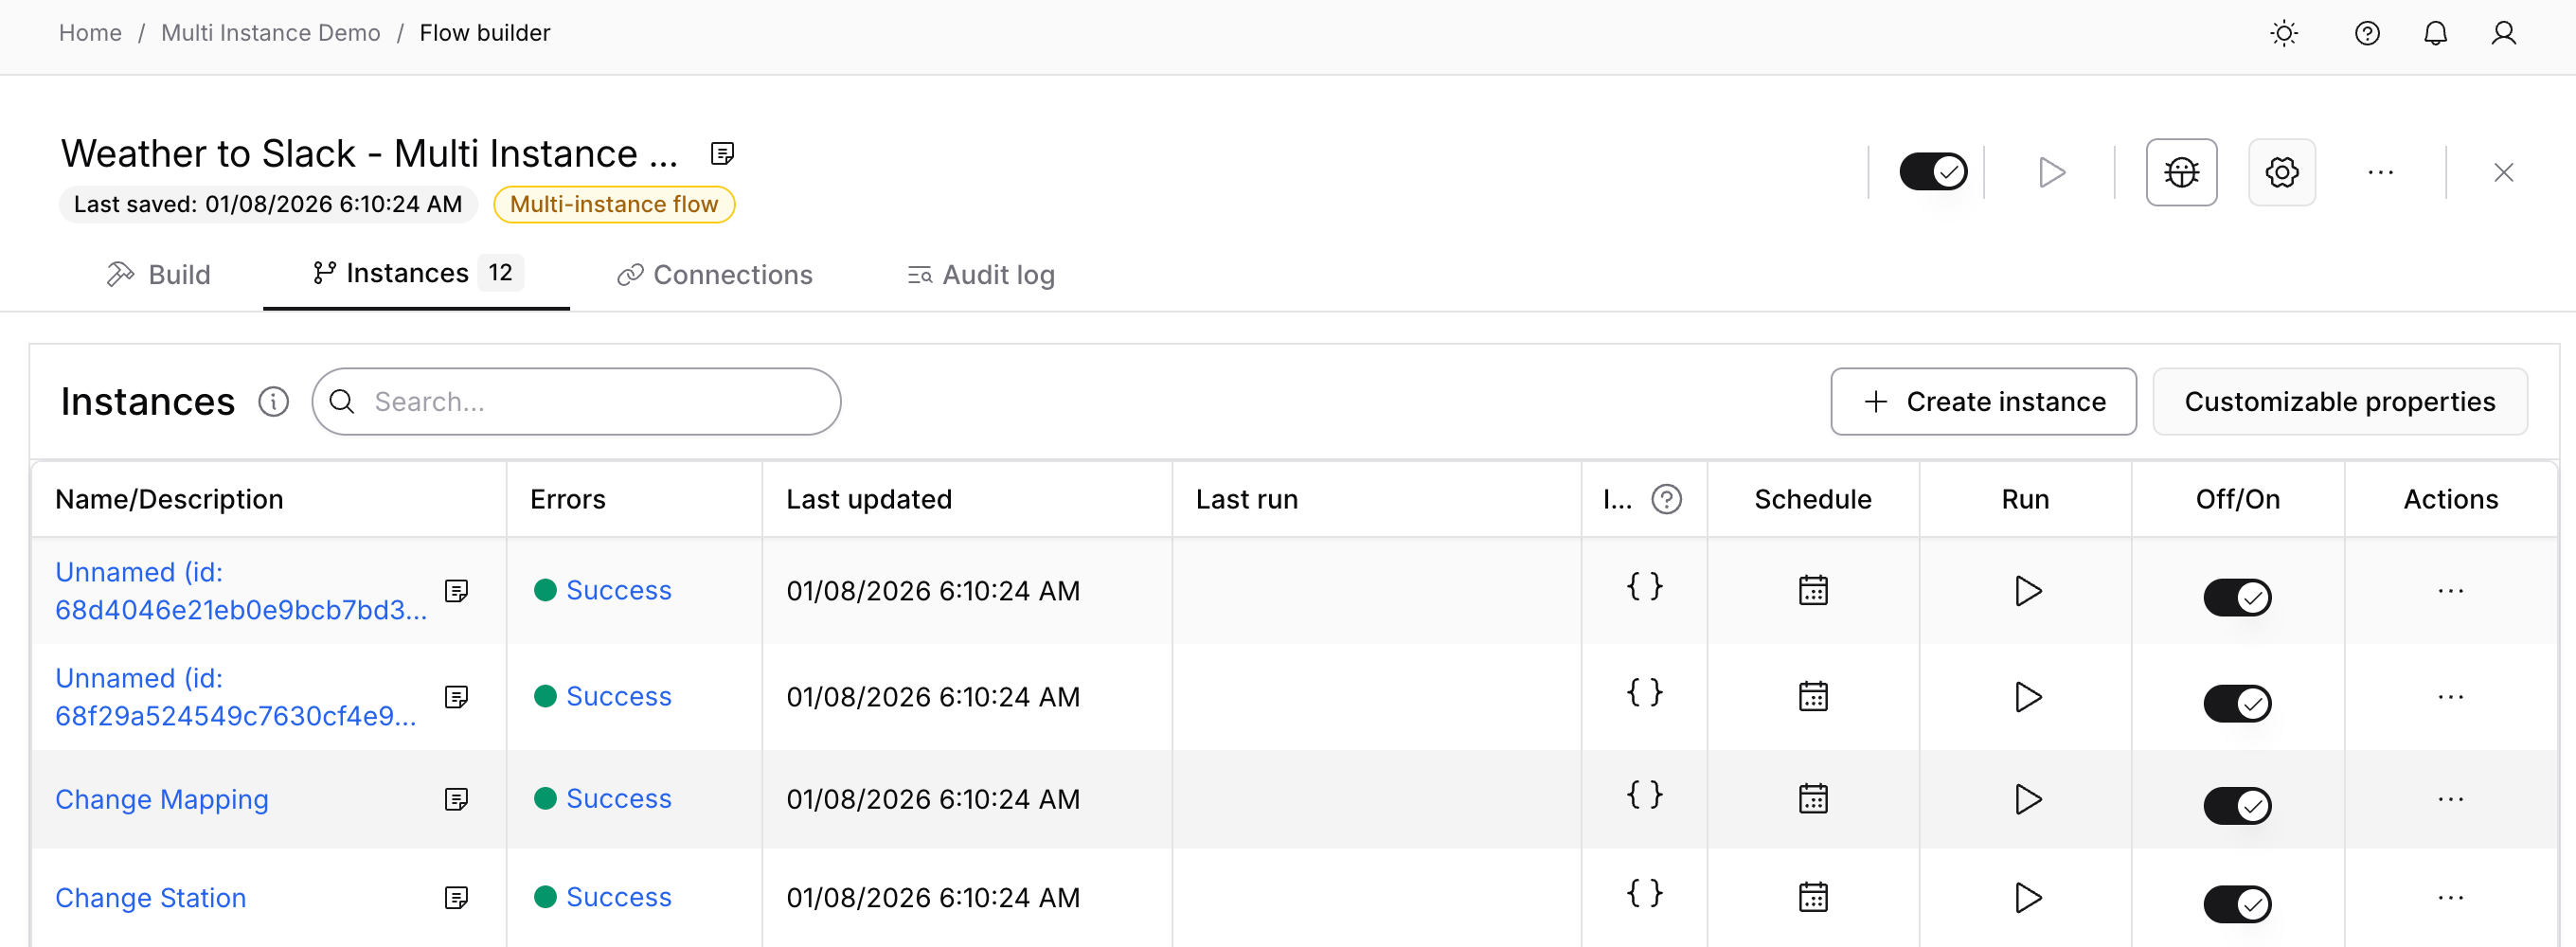Run the Unnamed 68f29a52 instance
Image resolution: width=2576 pixels, height=947 pixels.
click(x=2026, y=697)
